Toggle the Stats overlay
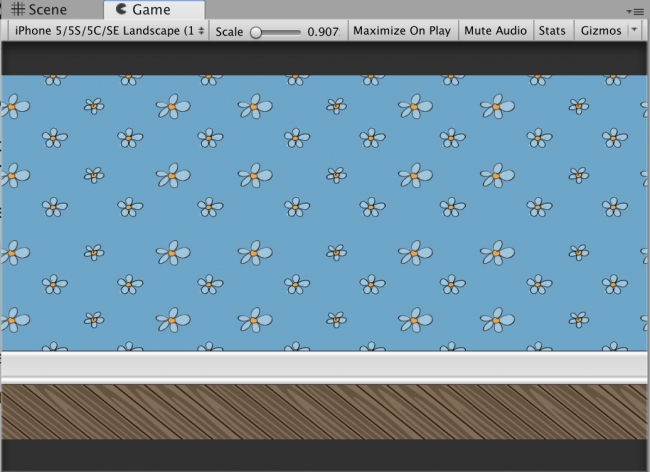Viewport: 650px width, 472px height. 552,31
